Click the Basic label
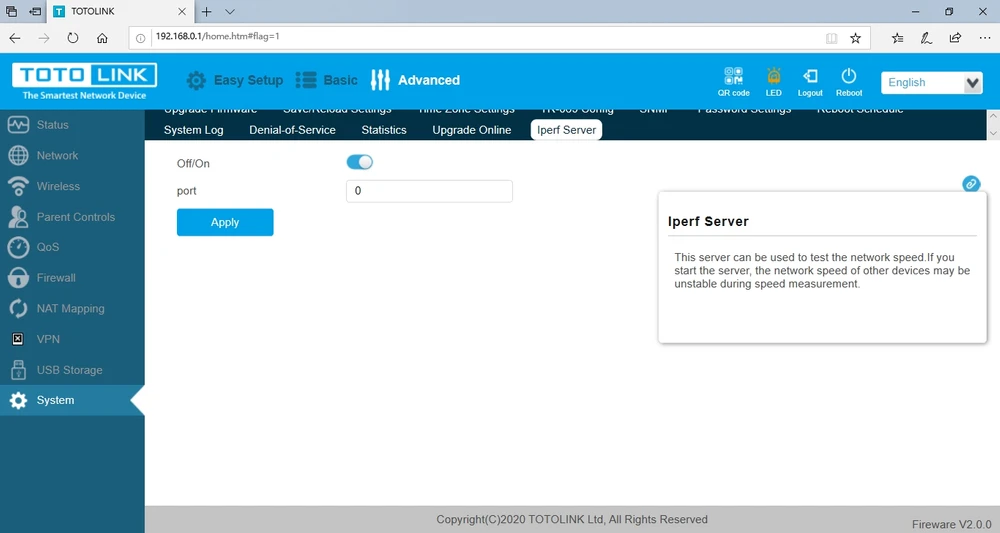 340,80
